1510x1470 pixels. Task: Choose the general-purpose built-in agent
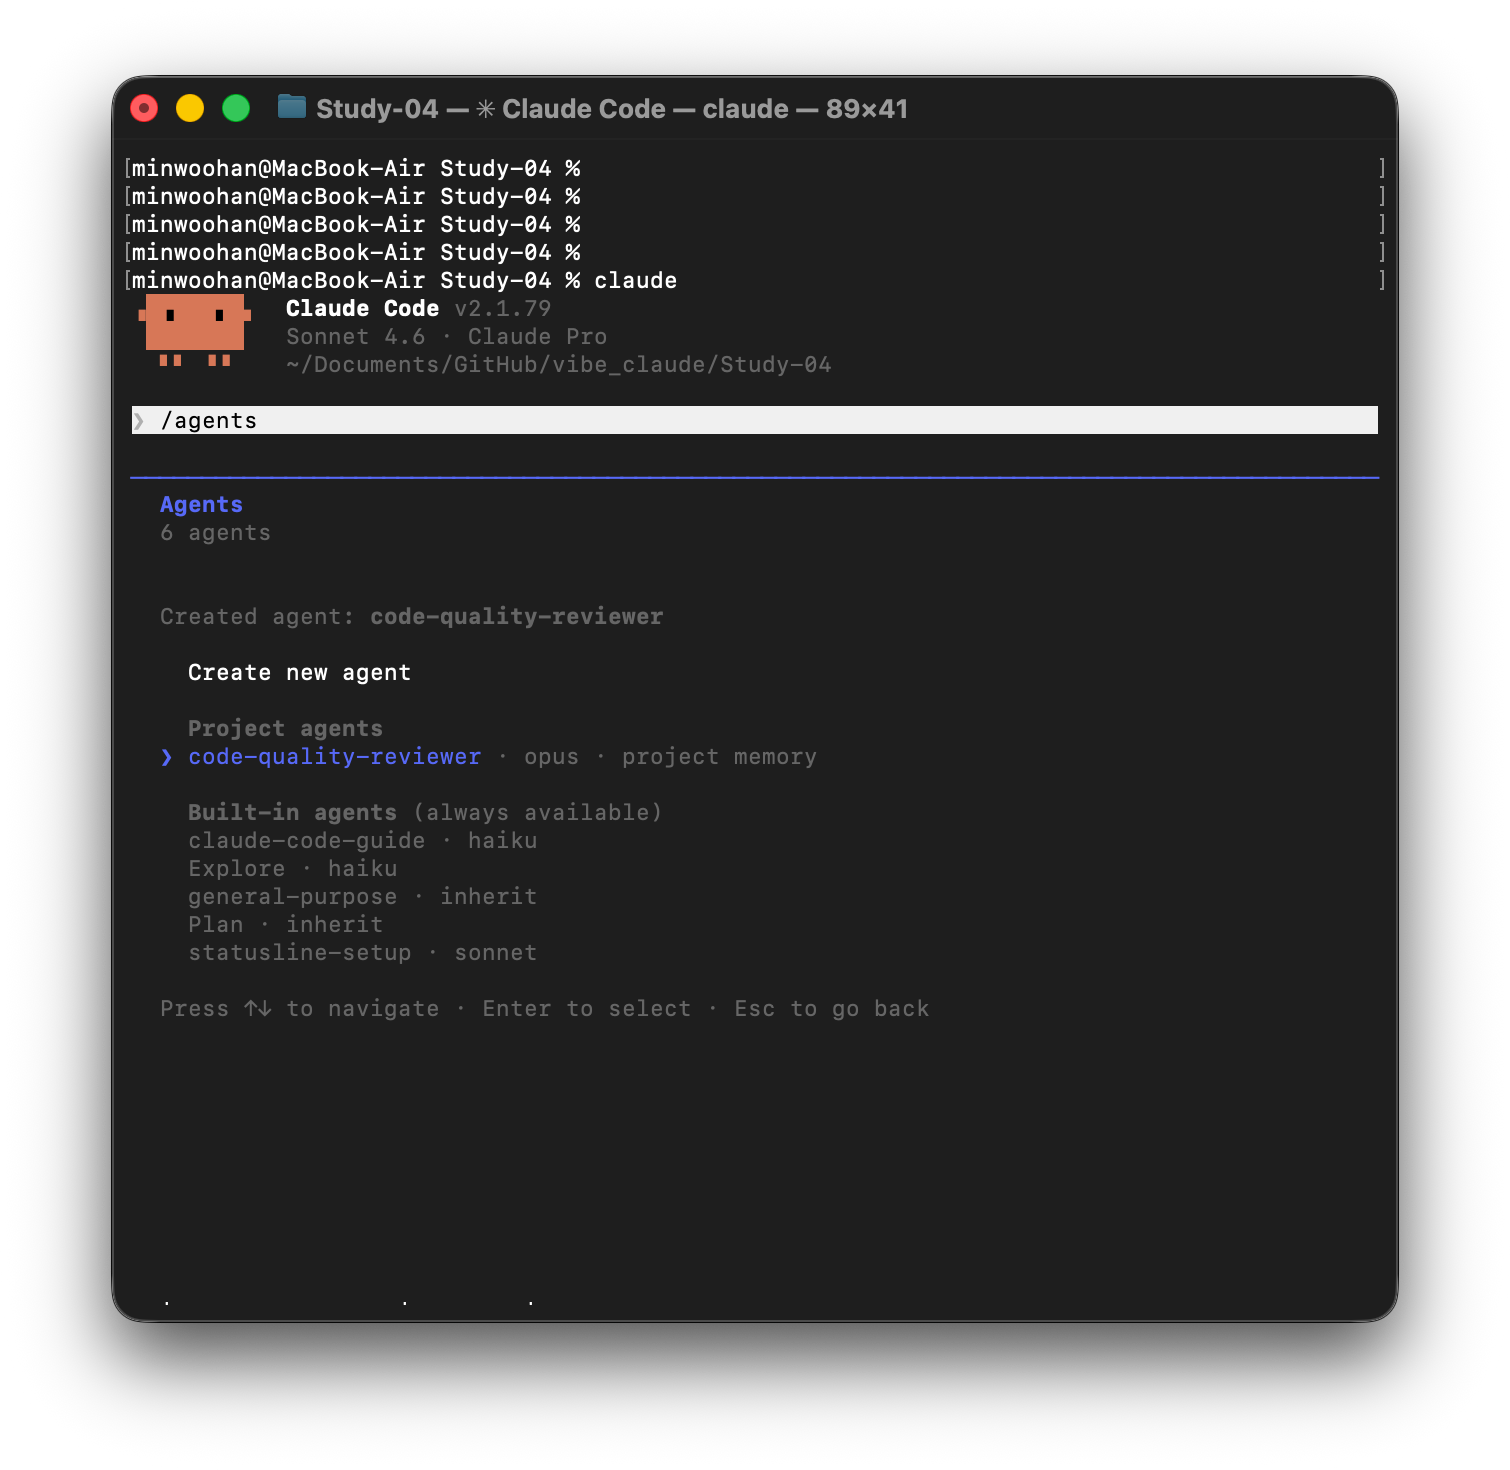pyautogui.click(x=362, y=897)
